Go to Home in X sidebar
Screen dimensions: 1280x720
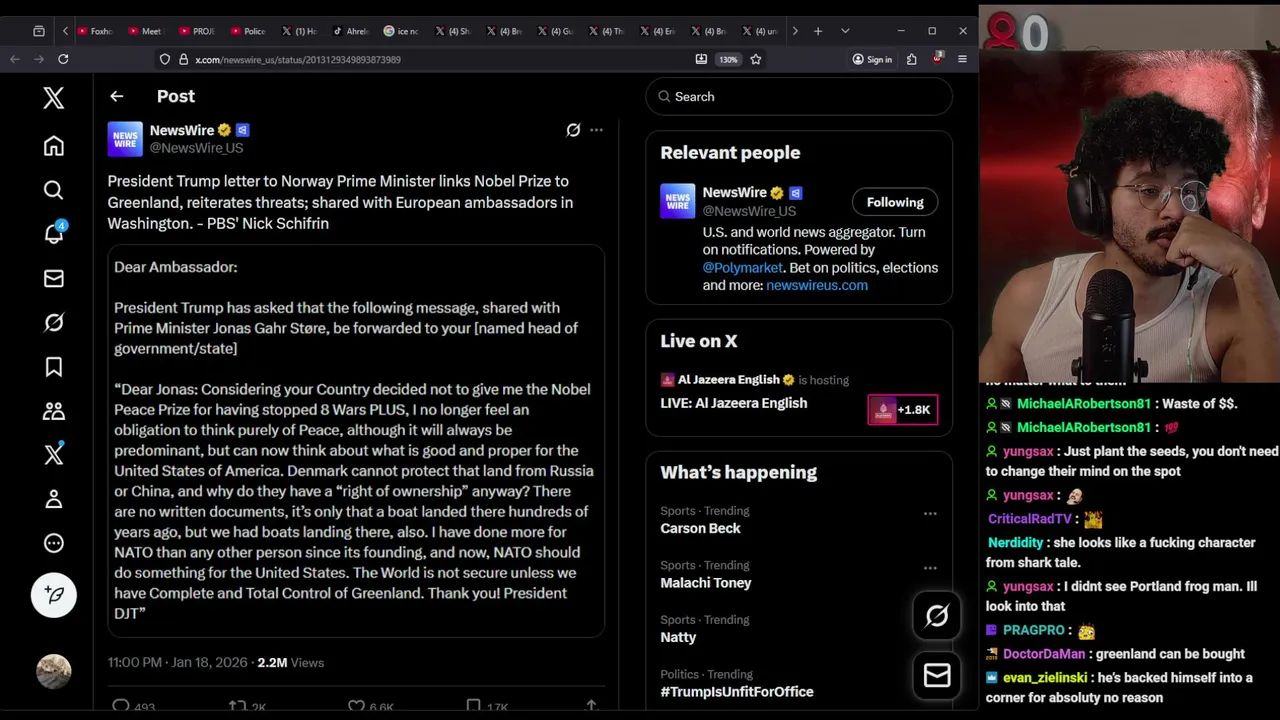click(x=54, y=146)
